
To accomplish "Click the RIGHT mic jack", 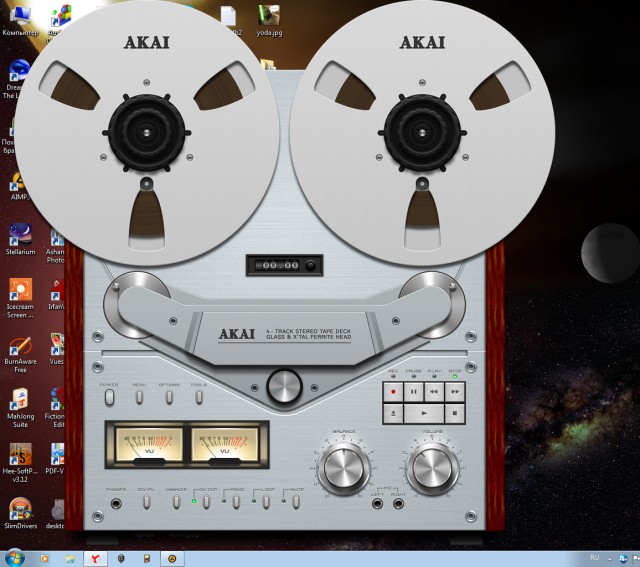I will (398, 504).
